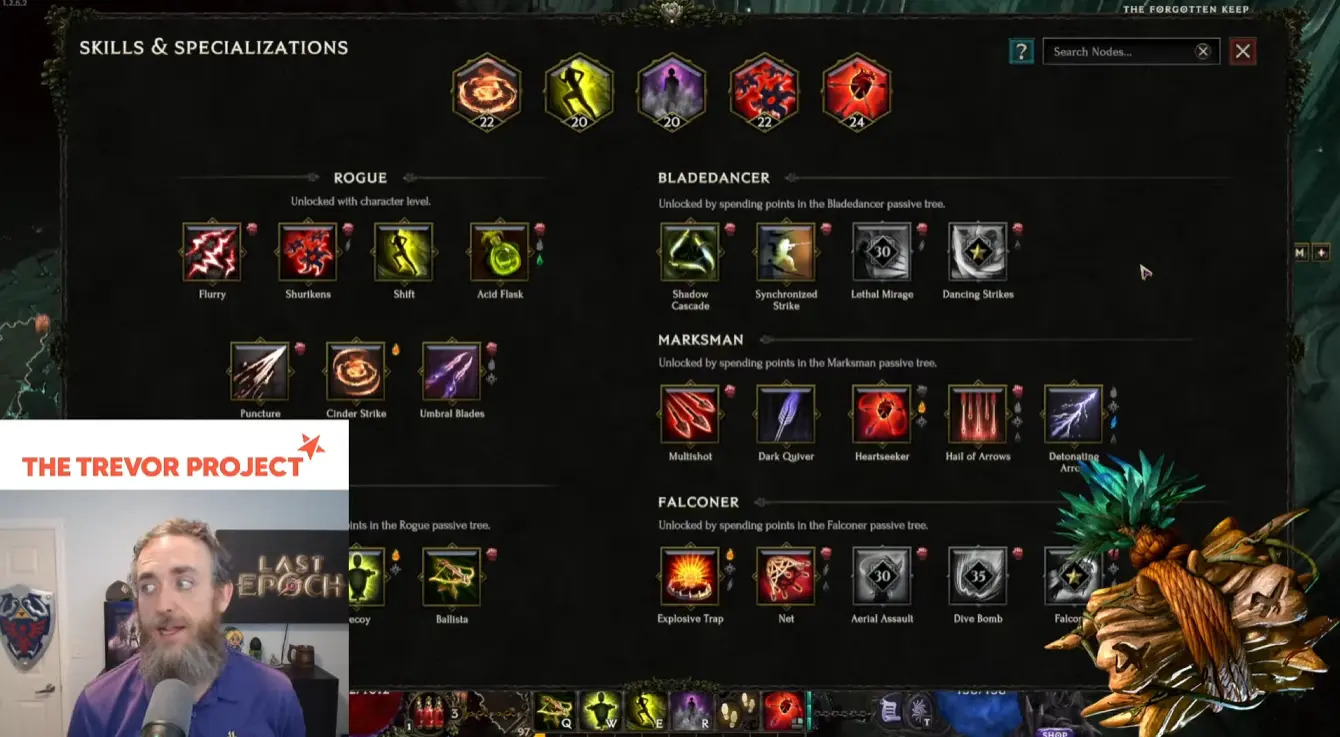
Task: Click the Shurikens skill icon
Action: click(307, 252)
